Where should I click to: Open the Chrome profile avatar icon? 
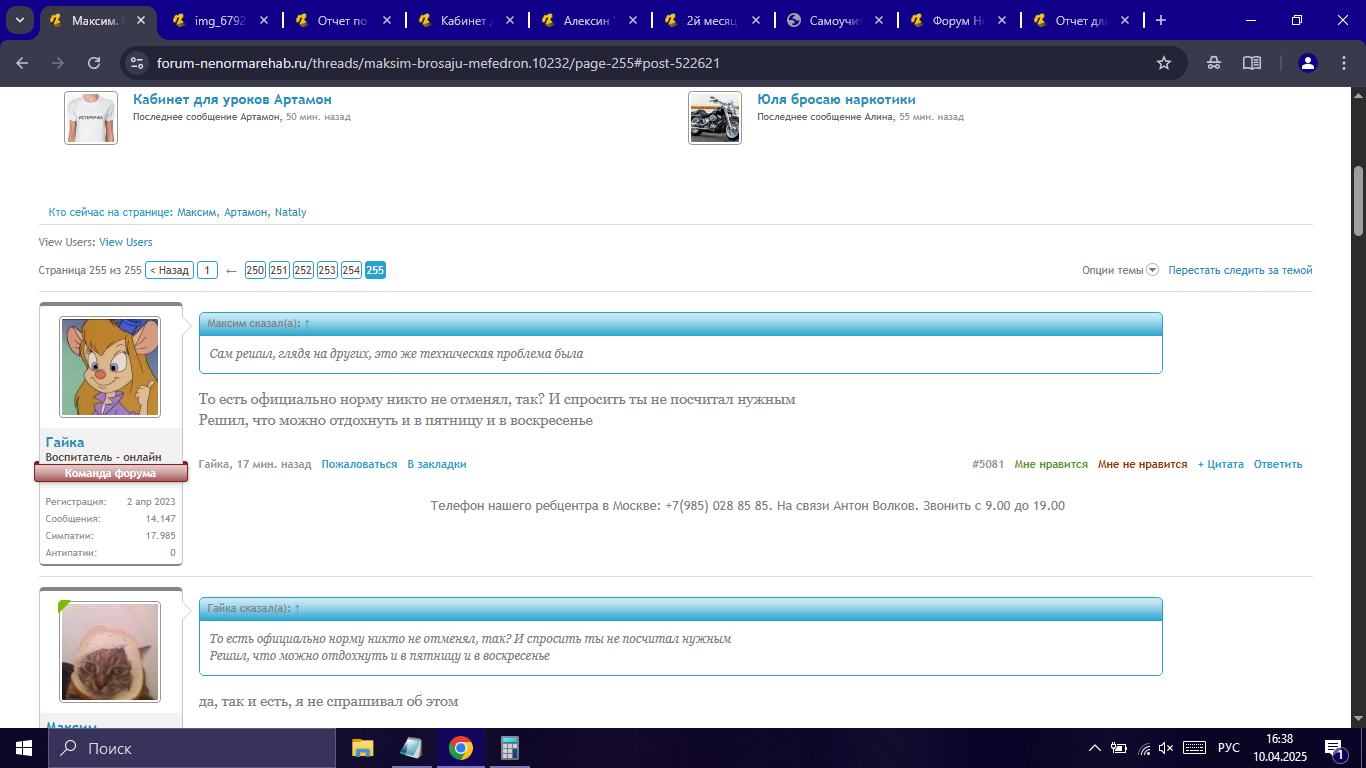coord(1307,63)
